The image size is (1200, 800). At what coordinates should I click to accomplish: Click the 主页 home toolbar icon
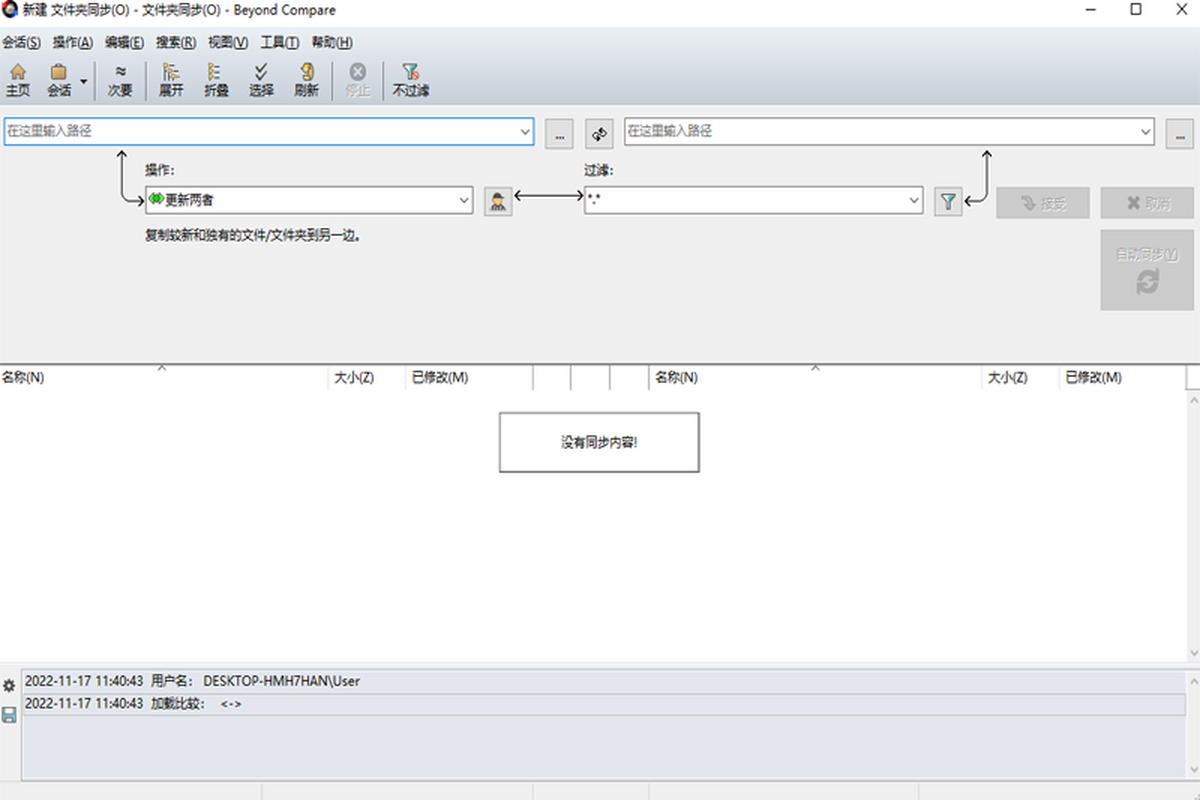[18, 80]
